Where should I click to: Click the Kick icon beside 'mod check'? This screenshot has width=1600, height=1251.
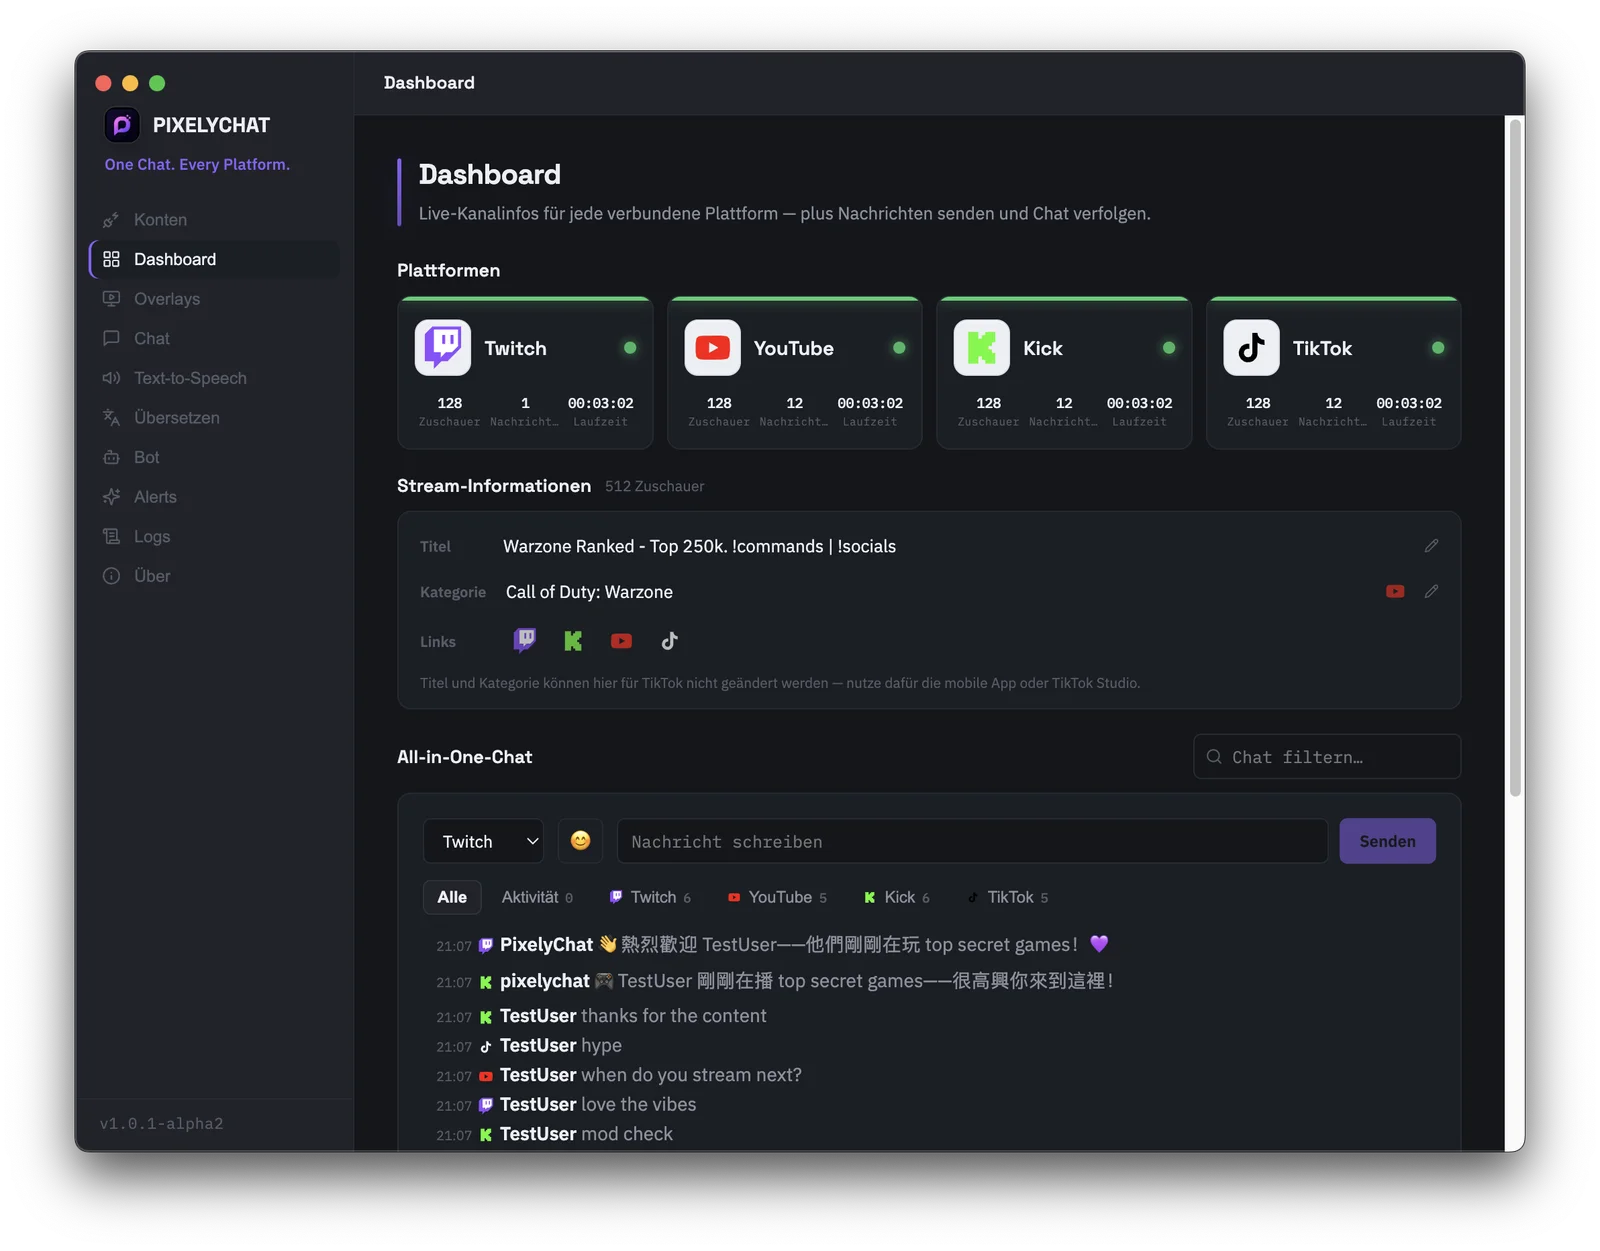point(486,1135)
